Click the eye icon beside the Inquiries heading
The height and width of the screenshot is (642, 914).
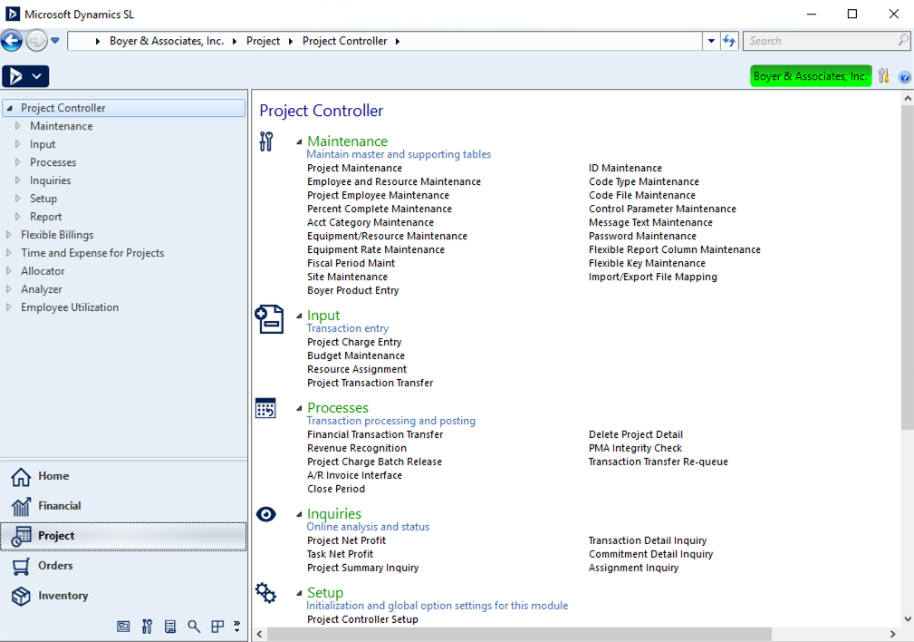point(266,514)
